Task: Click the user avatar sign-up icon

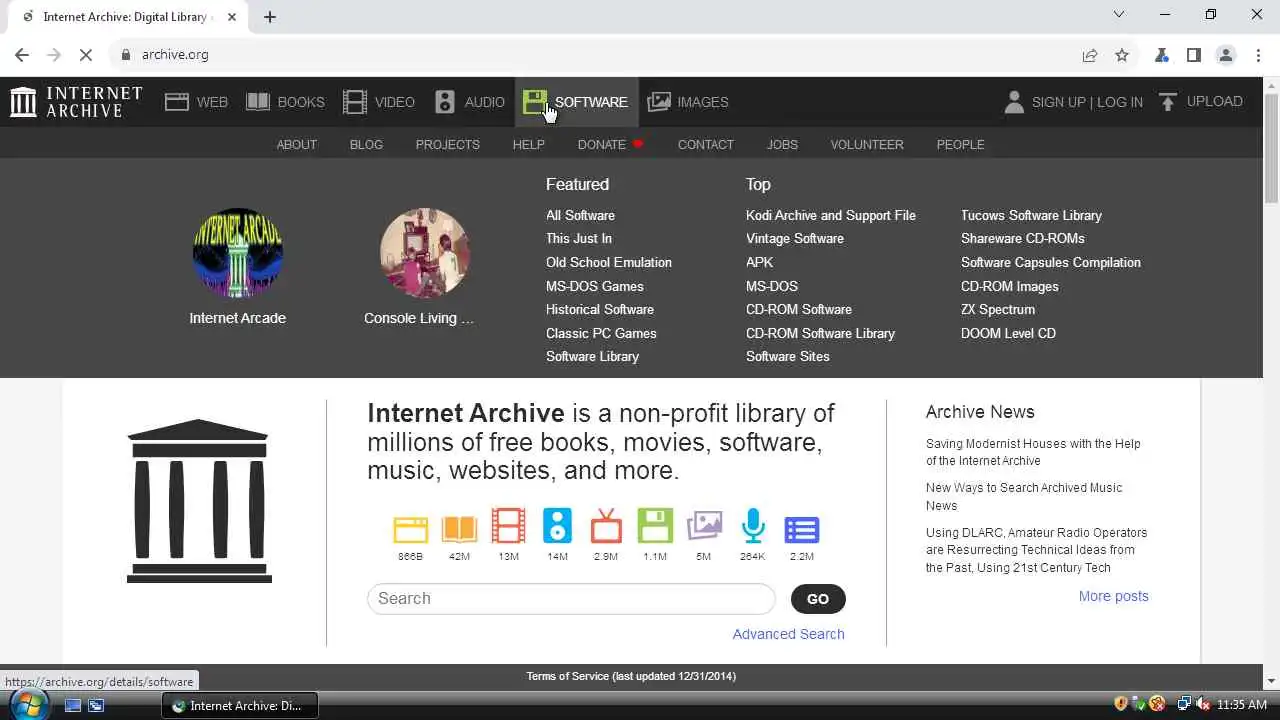Action: tap(1014, 102)
